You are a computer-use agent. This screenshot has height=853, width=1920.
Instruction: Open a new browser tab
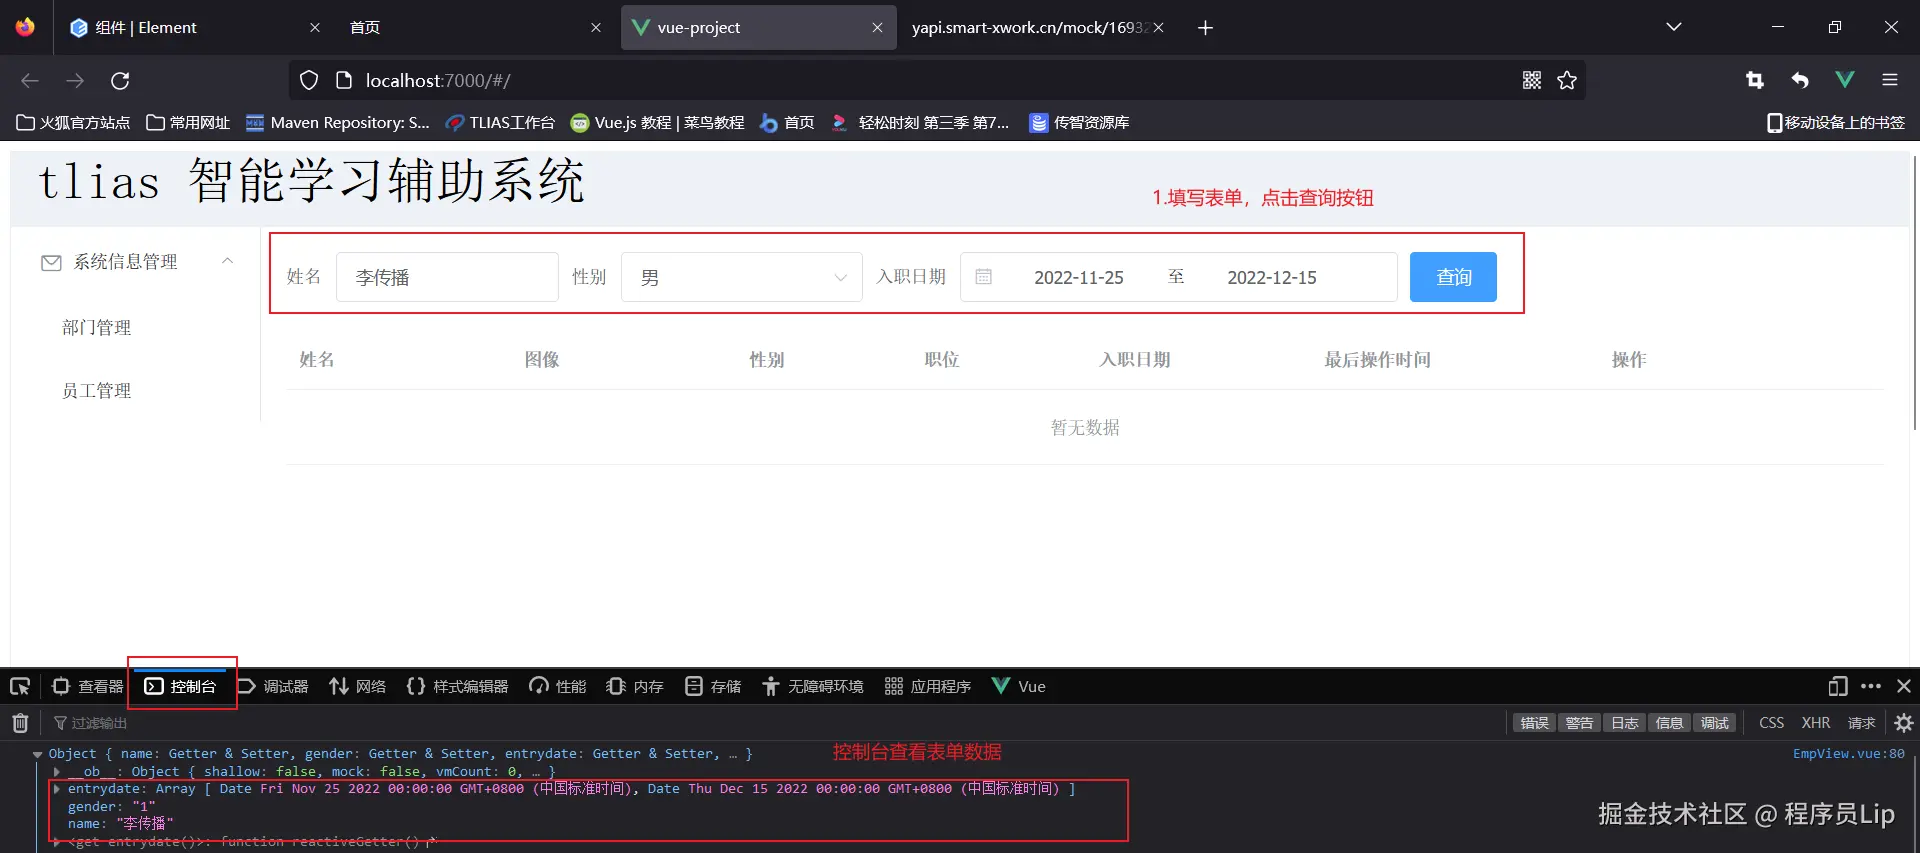coord(1205,28)
